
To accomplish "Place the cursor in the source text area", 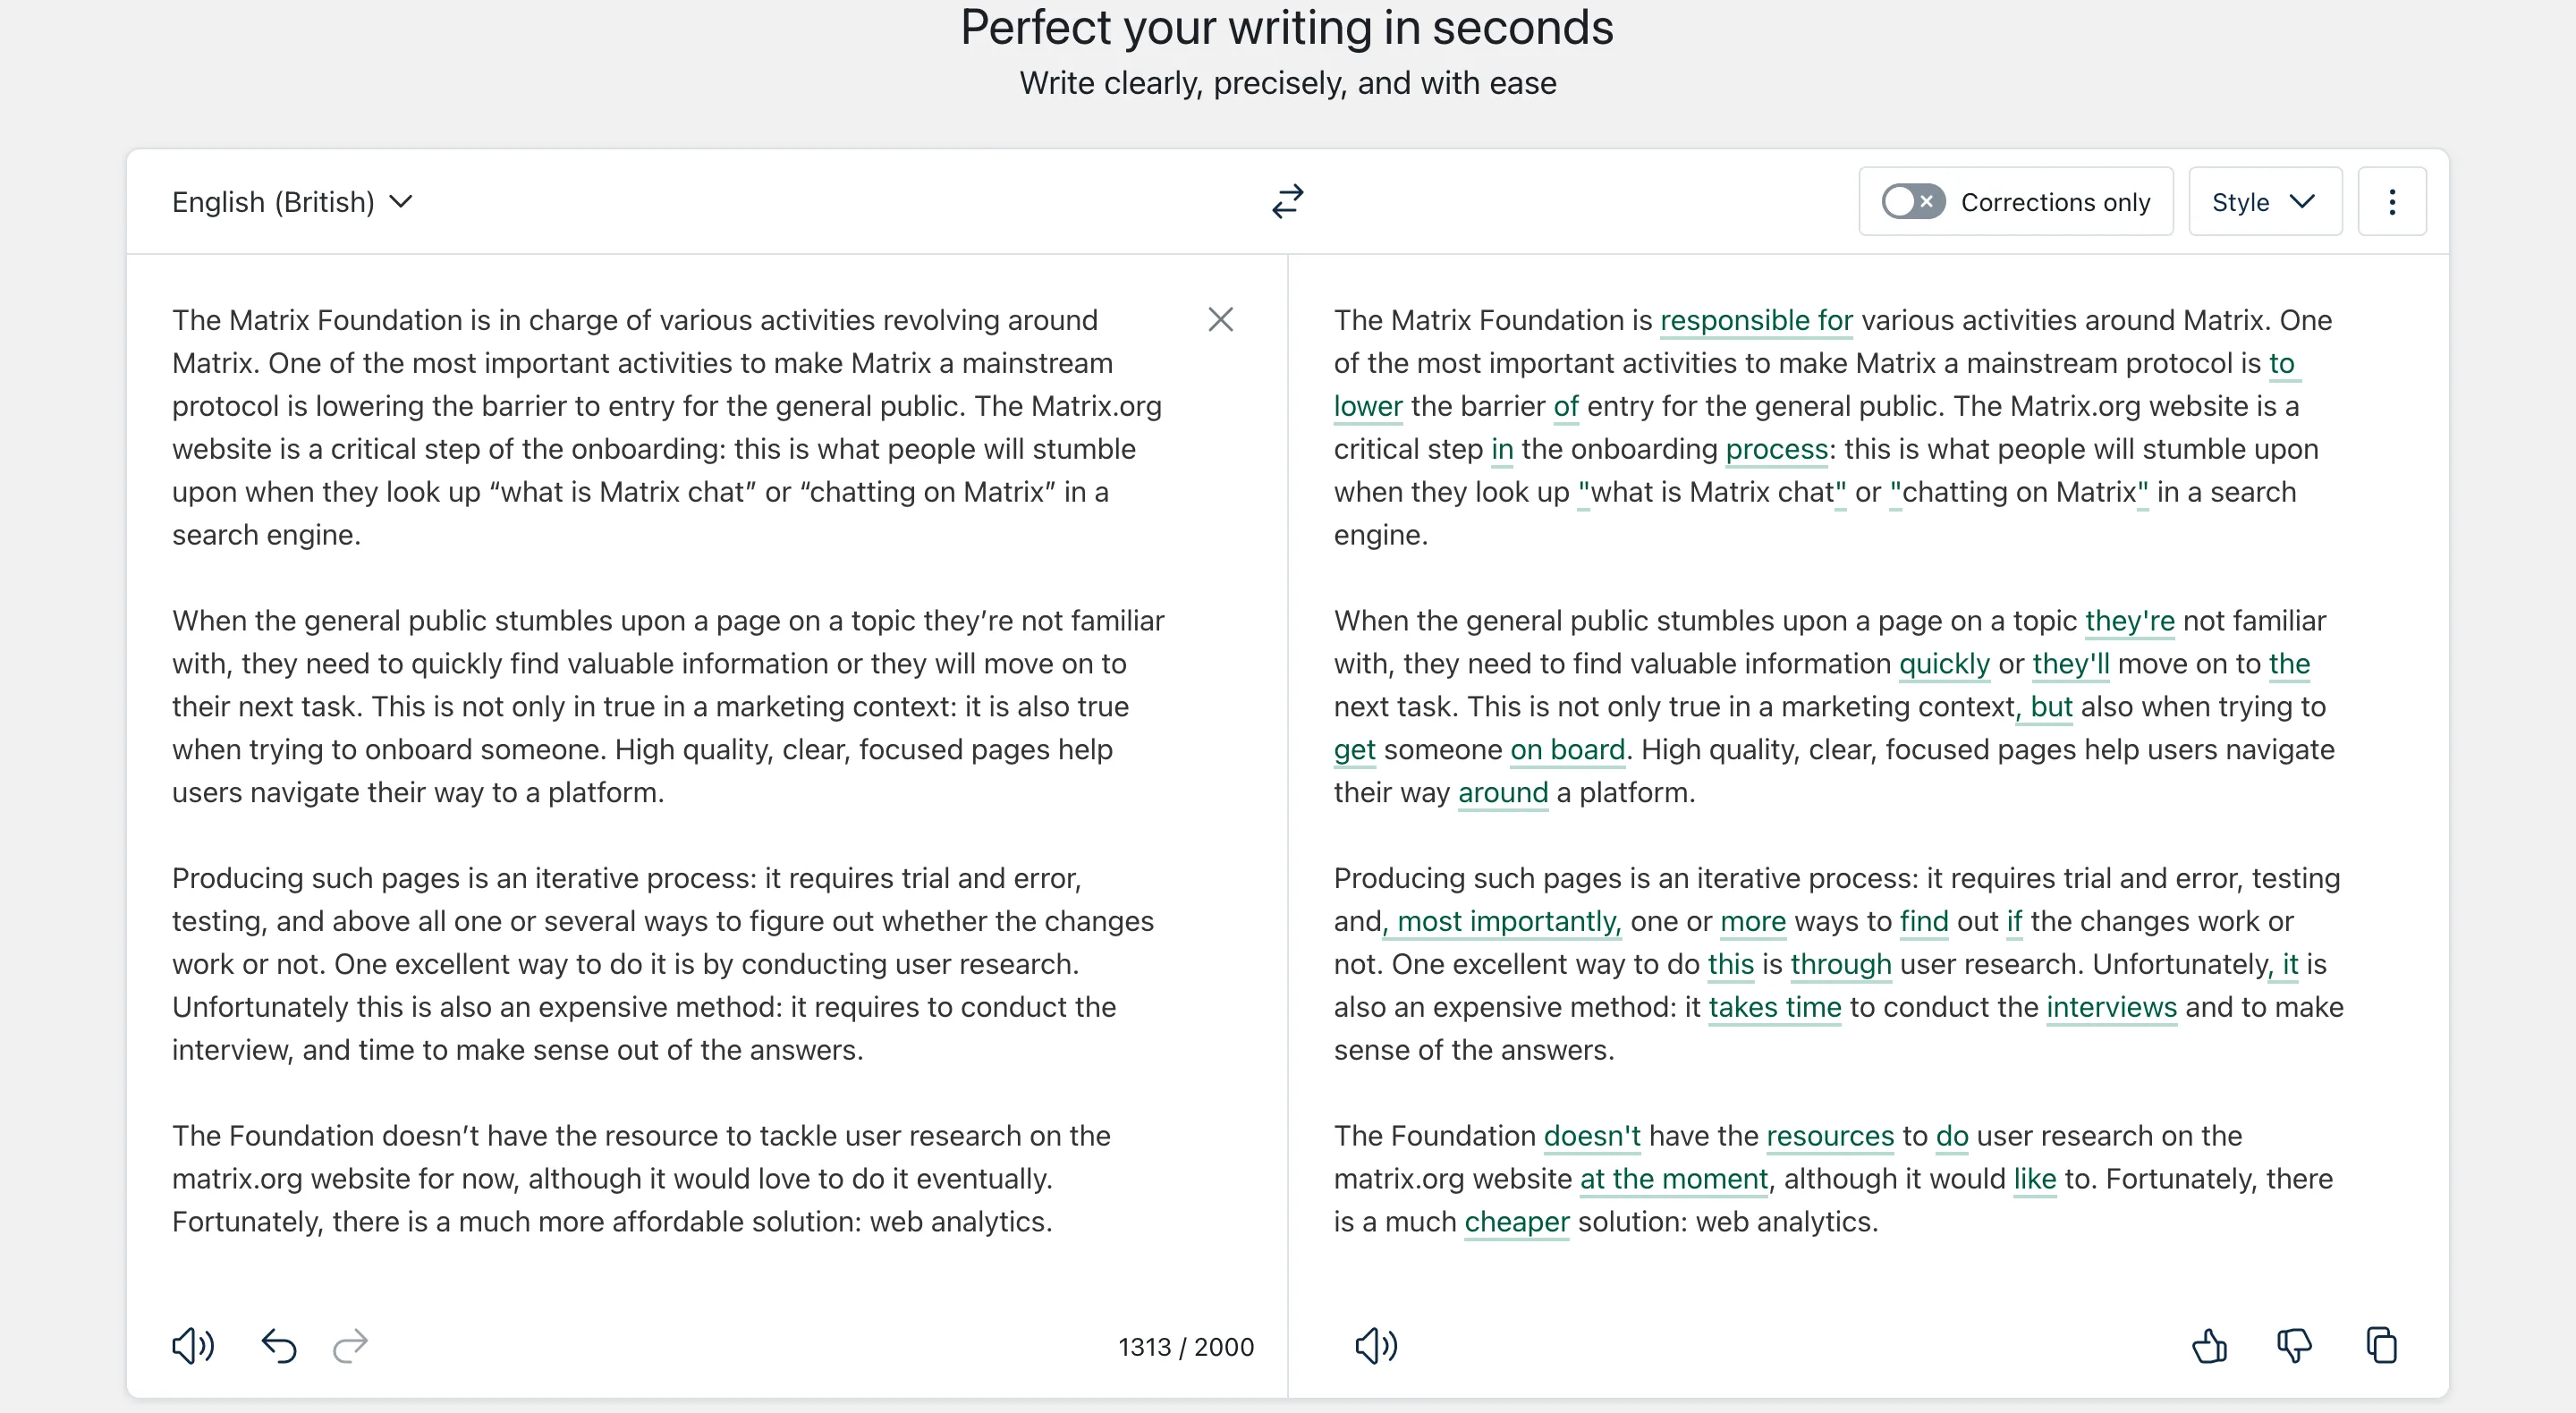I will [660, 700].
